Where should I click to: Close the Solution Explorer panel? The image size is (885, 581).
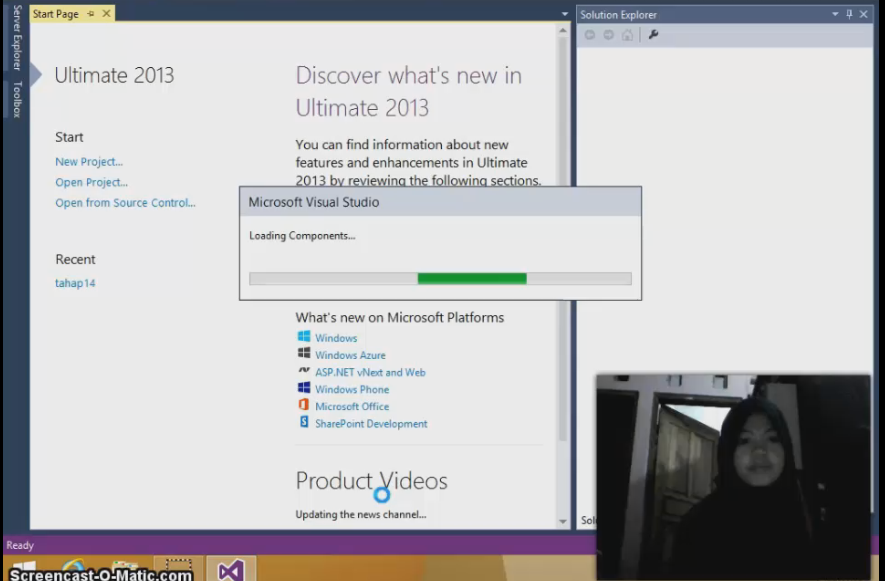(864, 14)
